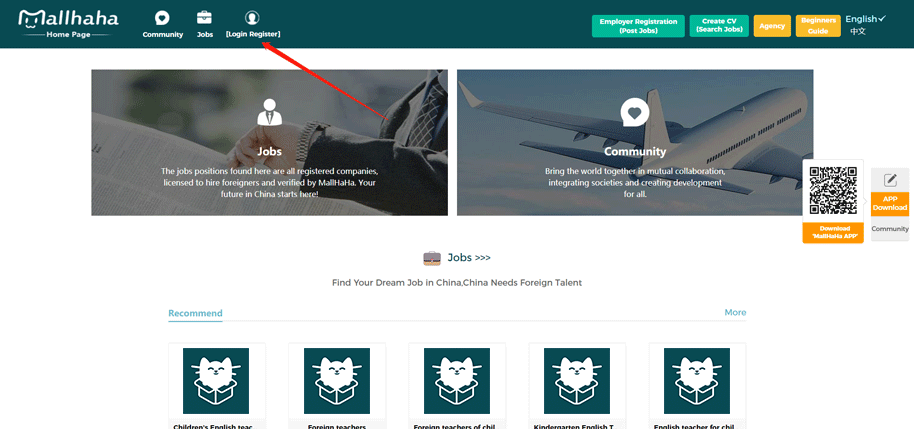Open cat logo of Children's English teacher job
914x429 pixels.
pyautogui.click(x=216, y=381)
